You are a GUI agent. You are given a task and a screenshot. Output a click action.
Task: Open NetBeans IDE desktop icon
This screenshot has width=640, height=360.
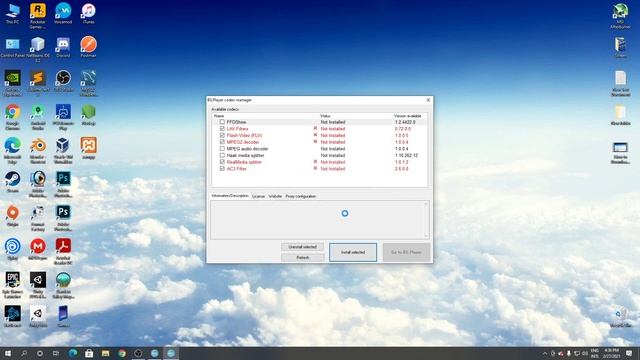point(38,49)
